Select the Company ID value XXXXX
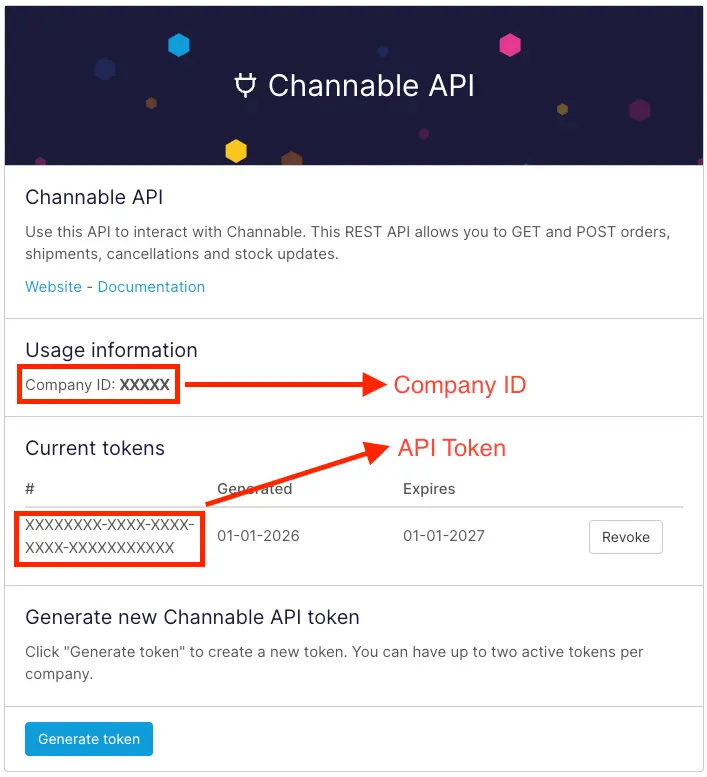 point(145,385)
